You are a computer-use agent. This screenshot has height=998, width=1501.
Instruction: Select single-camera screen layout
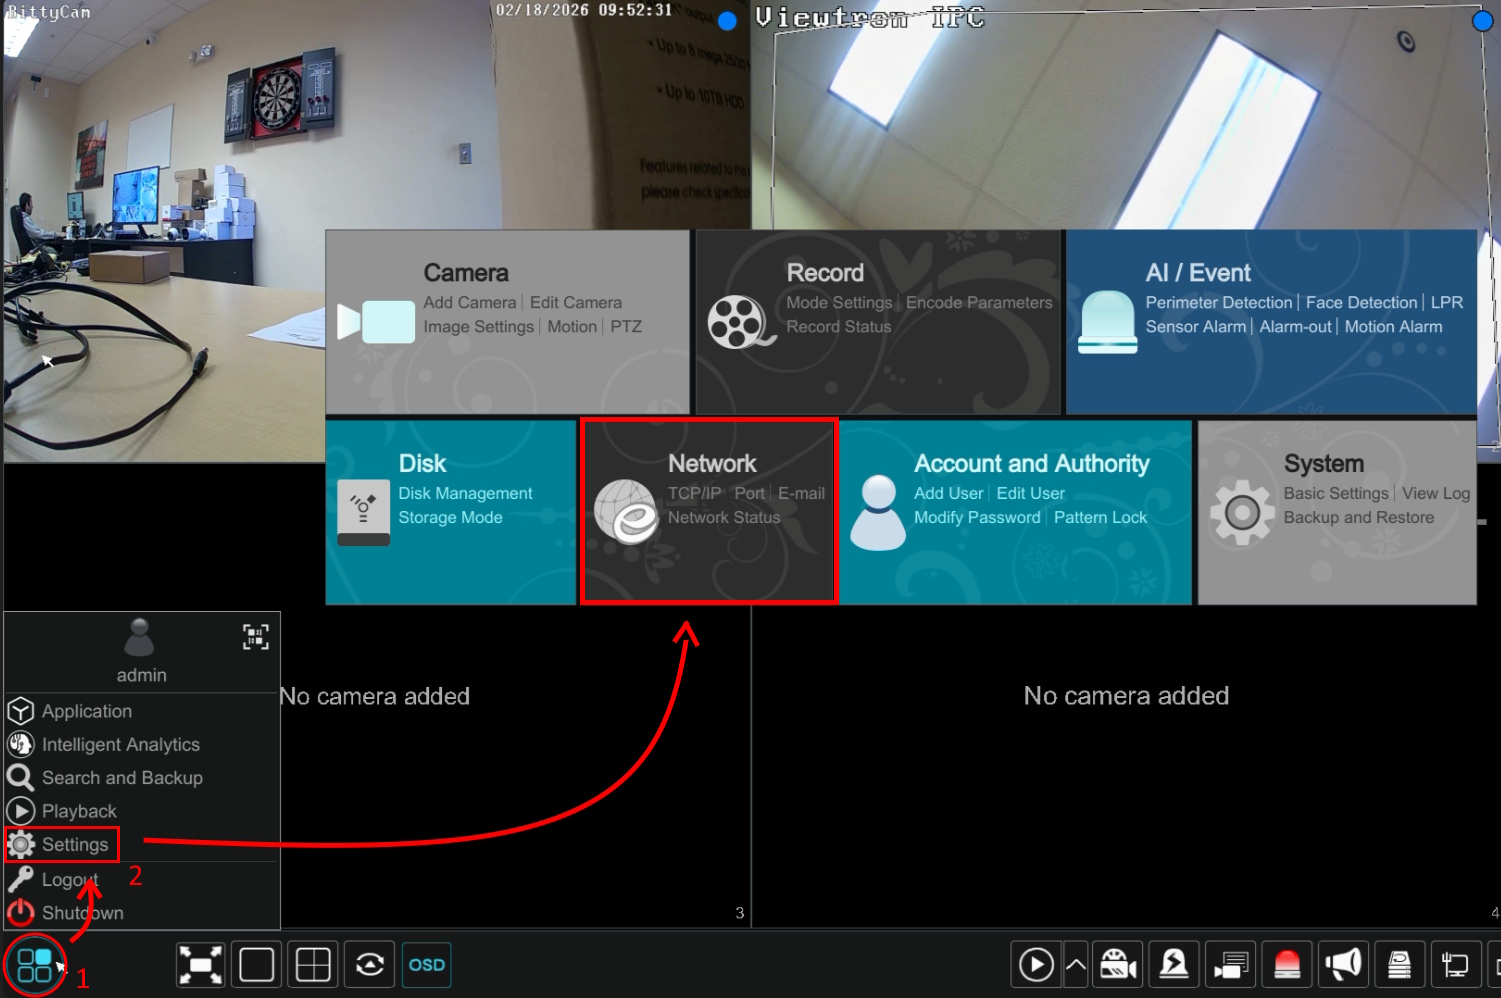coord(256,965)
